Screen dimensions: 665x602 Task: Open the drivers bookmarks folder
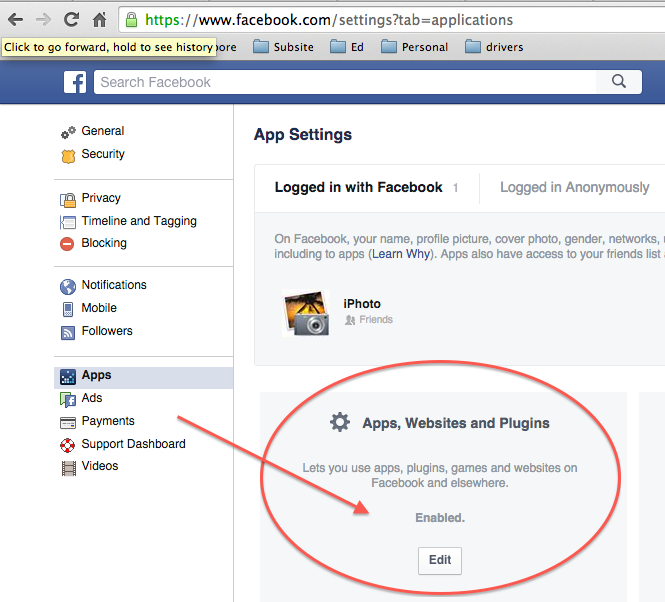click(x=494, y=47)
